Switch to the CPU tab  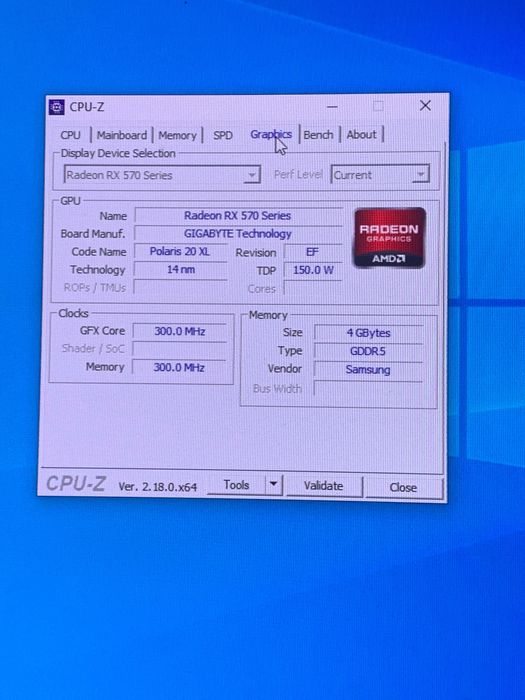click(x=71, y=135)
